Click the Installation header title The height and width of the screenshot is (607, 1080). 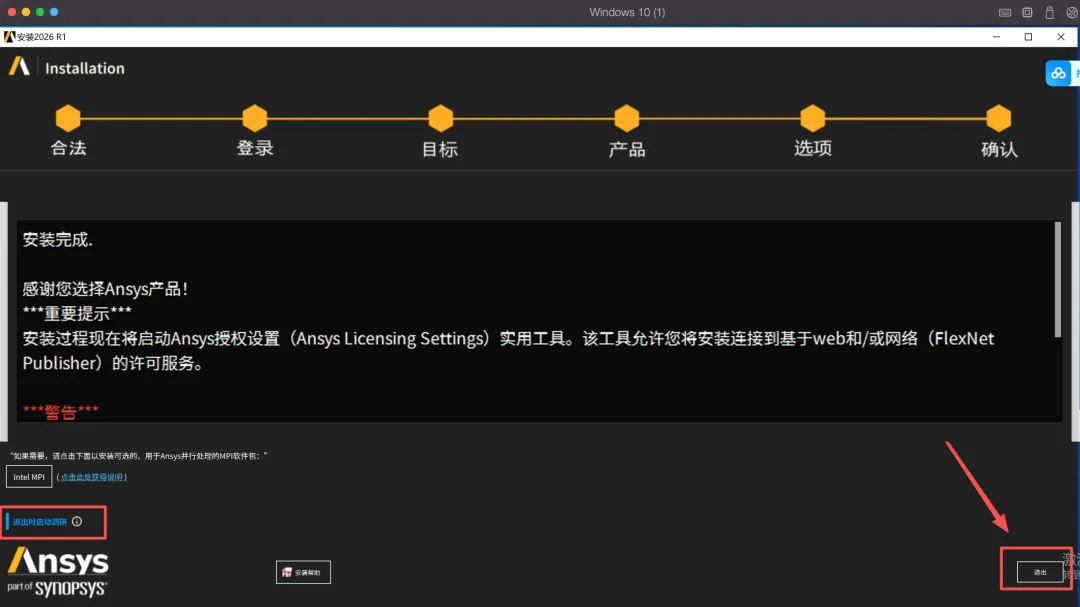pos(85,68)
